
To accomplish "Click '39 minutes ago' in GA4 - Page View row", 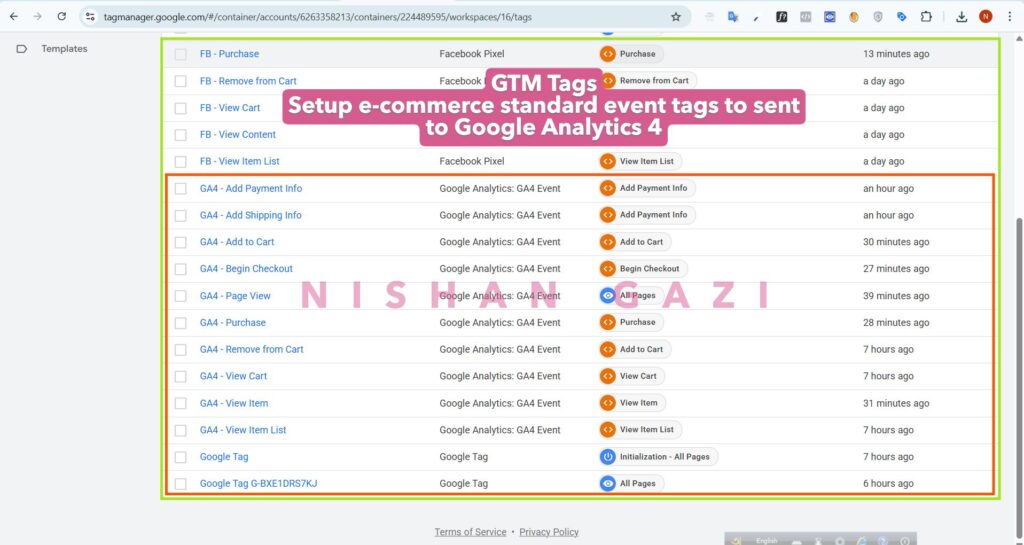I will point(896,296).
